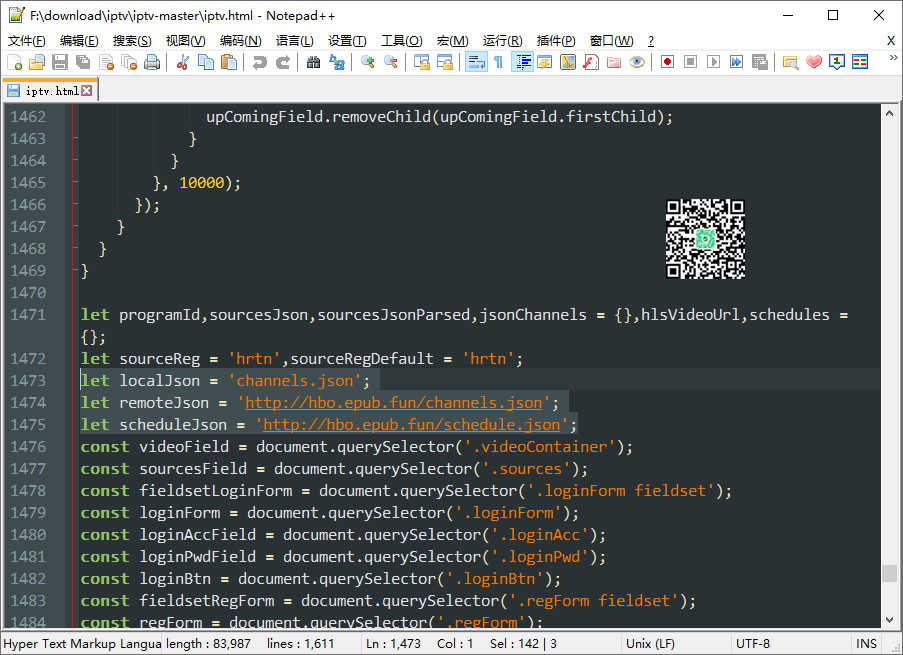
Task: Click the Print icon in toolbar
Action: click(152, 62)
